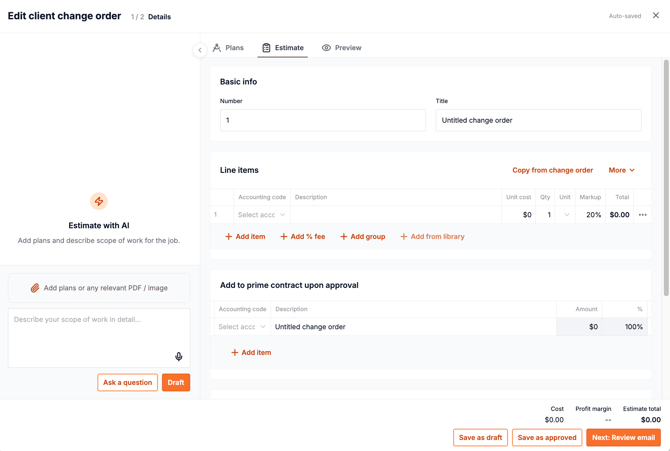Click the paperclip attach plans icon
This screenshot has width=670, height=451.
coord(35,288)
